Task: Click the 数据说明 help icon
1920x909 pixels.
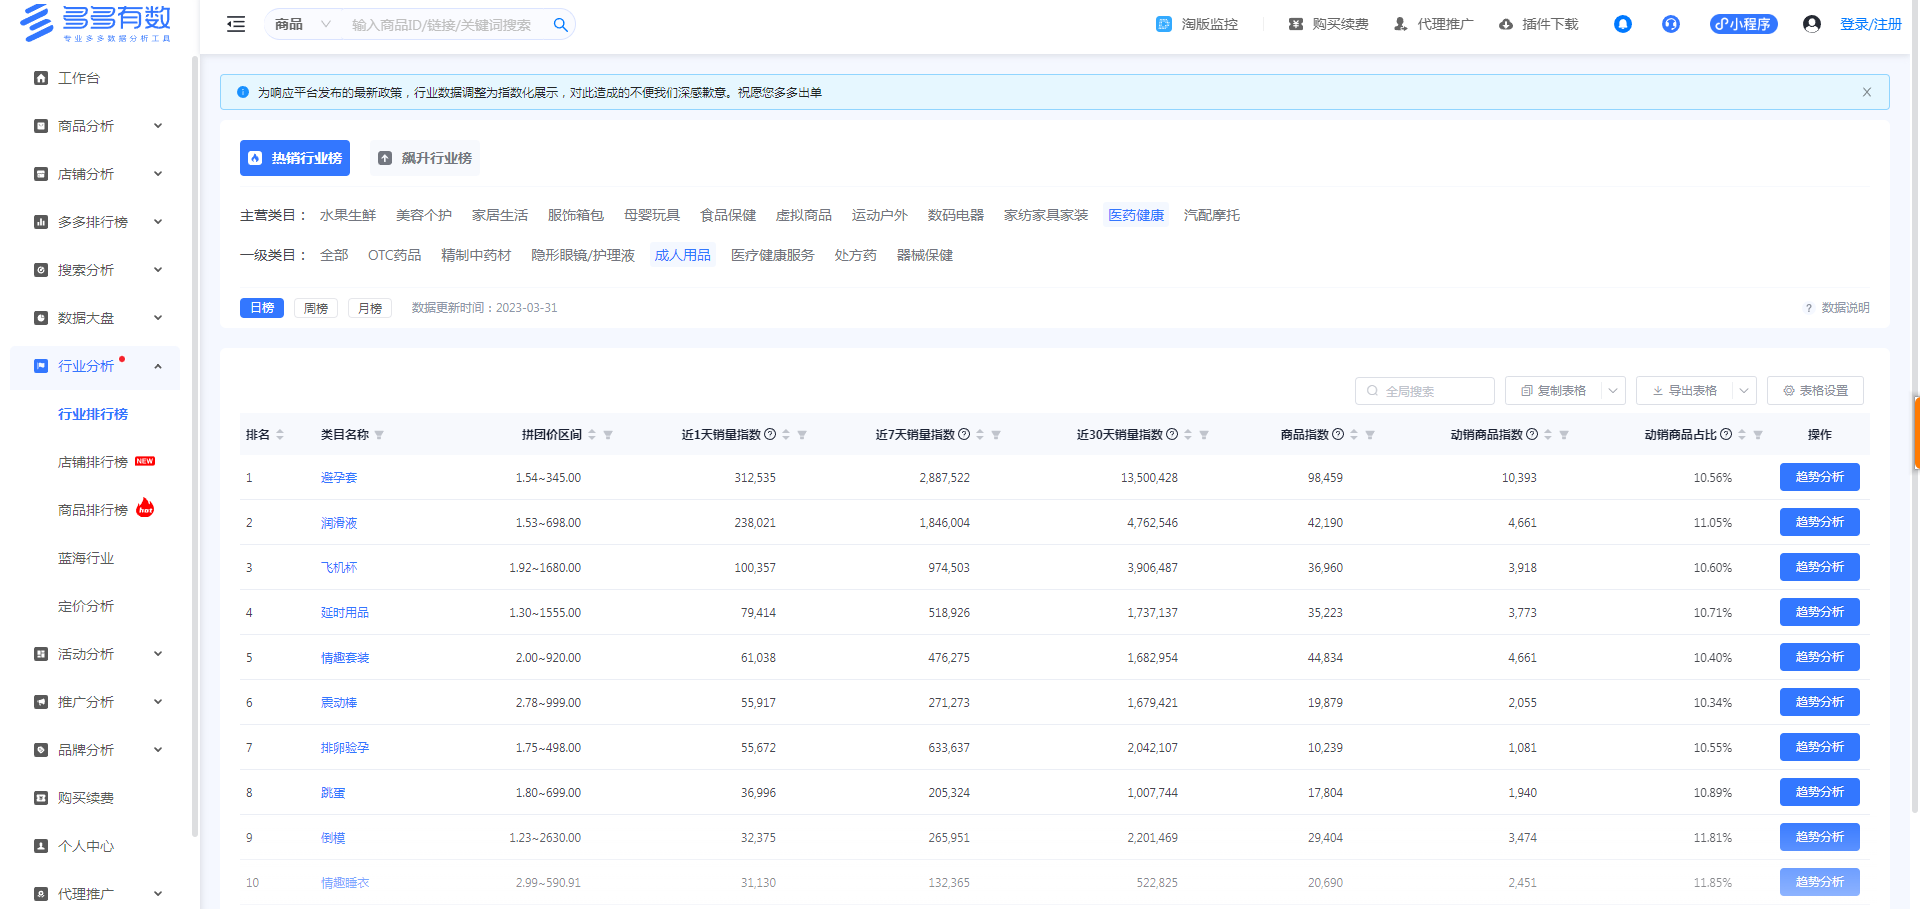Action: (1808, 308)
